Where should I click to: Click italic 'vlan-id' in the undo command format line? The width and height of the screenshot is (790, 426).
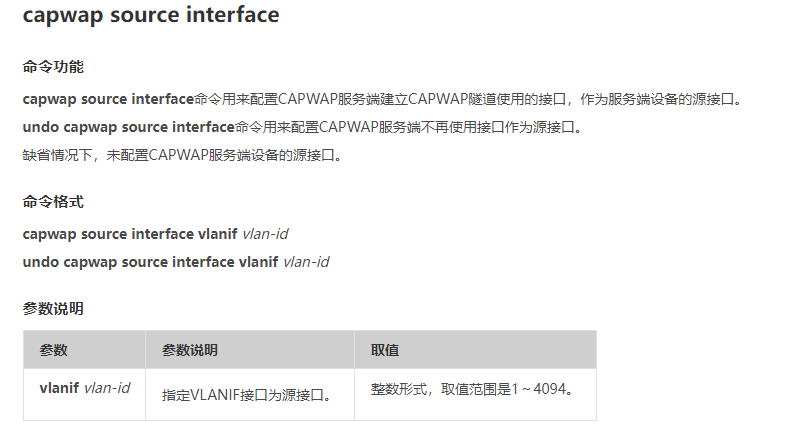coord(306,262)
